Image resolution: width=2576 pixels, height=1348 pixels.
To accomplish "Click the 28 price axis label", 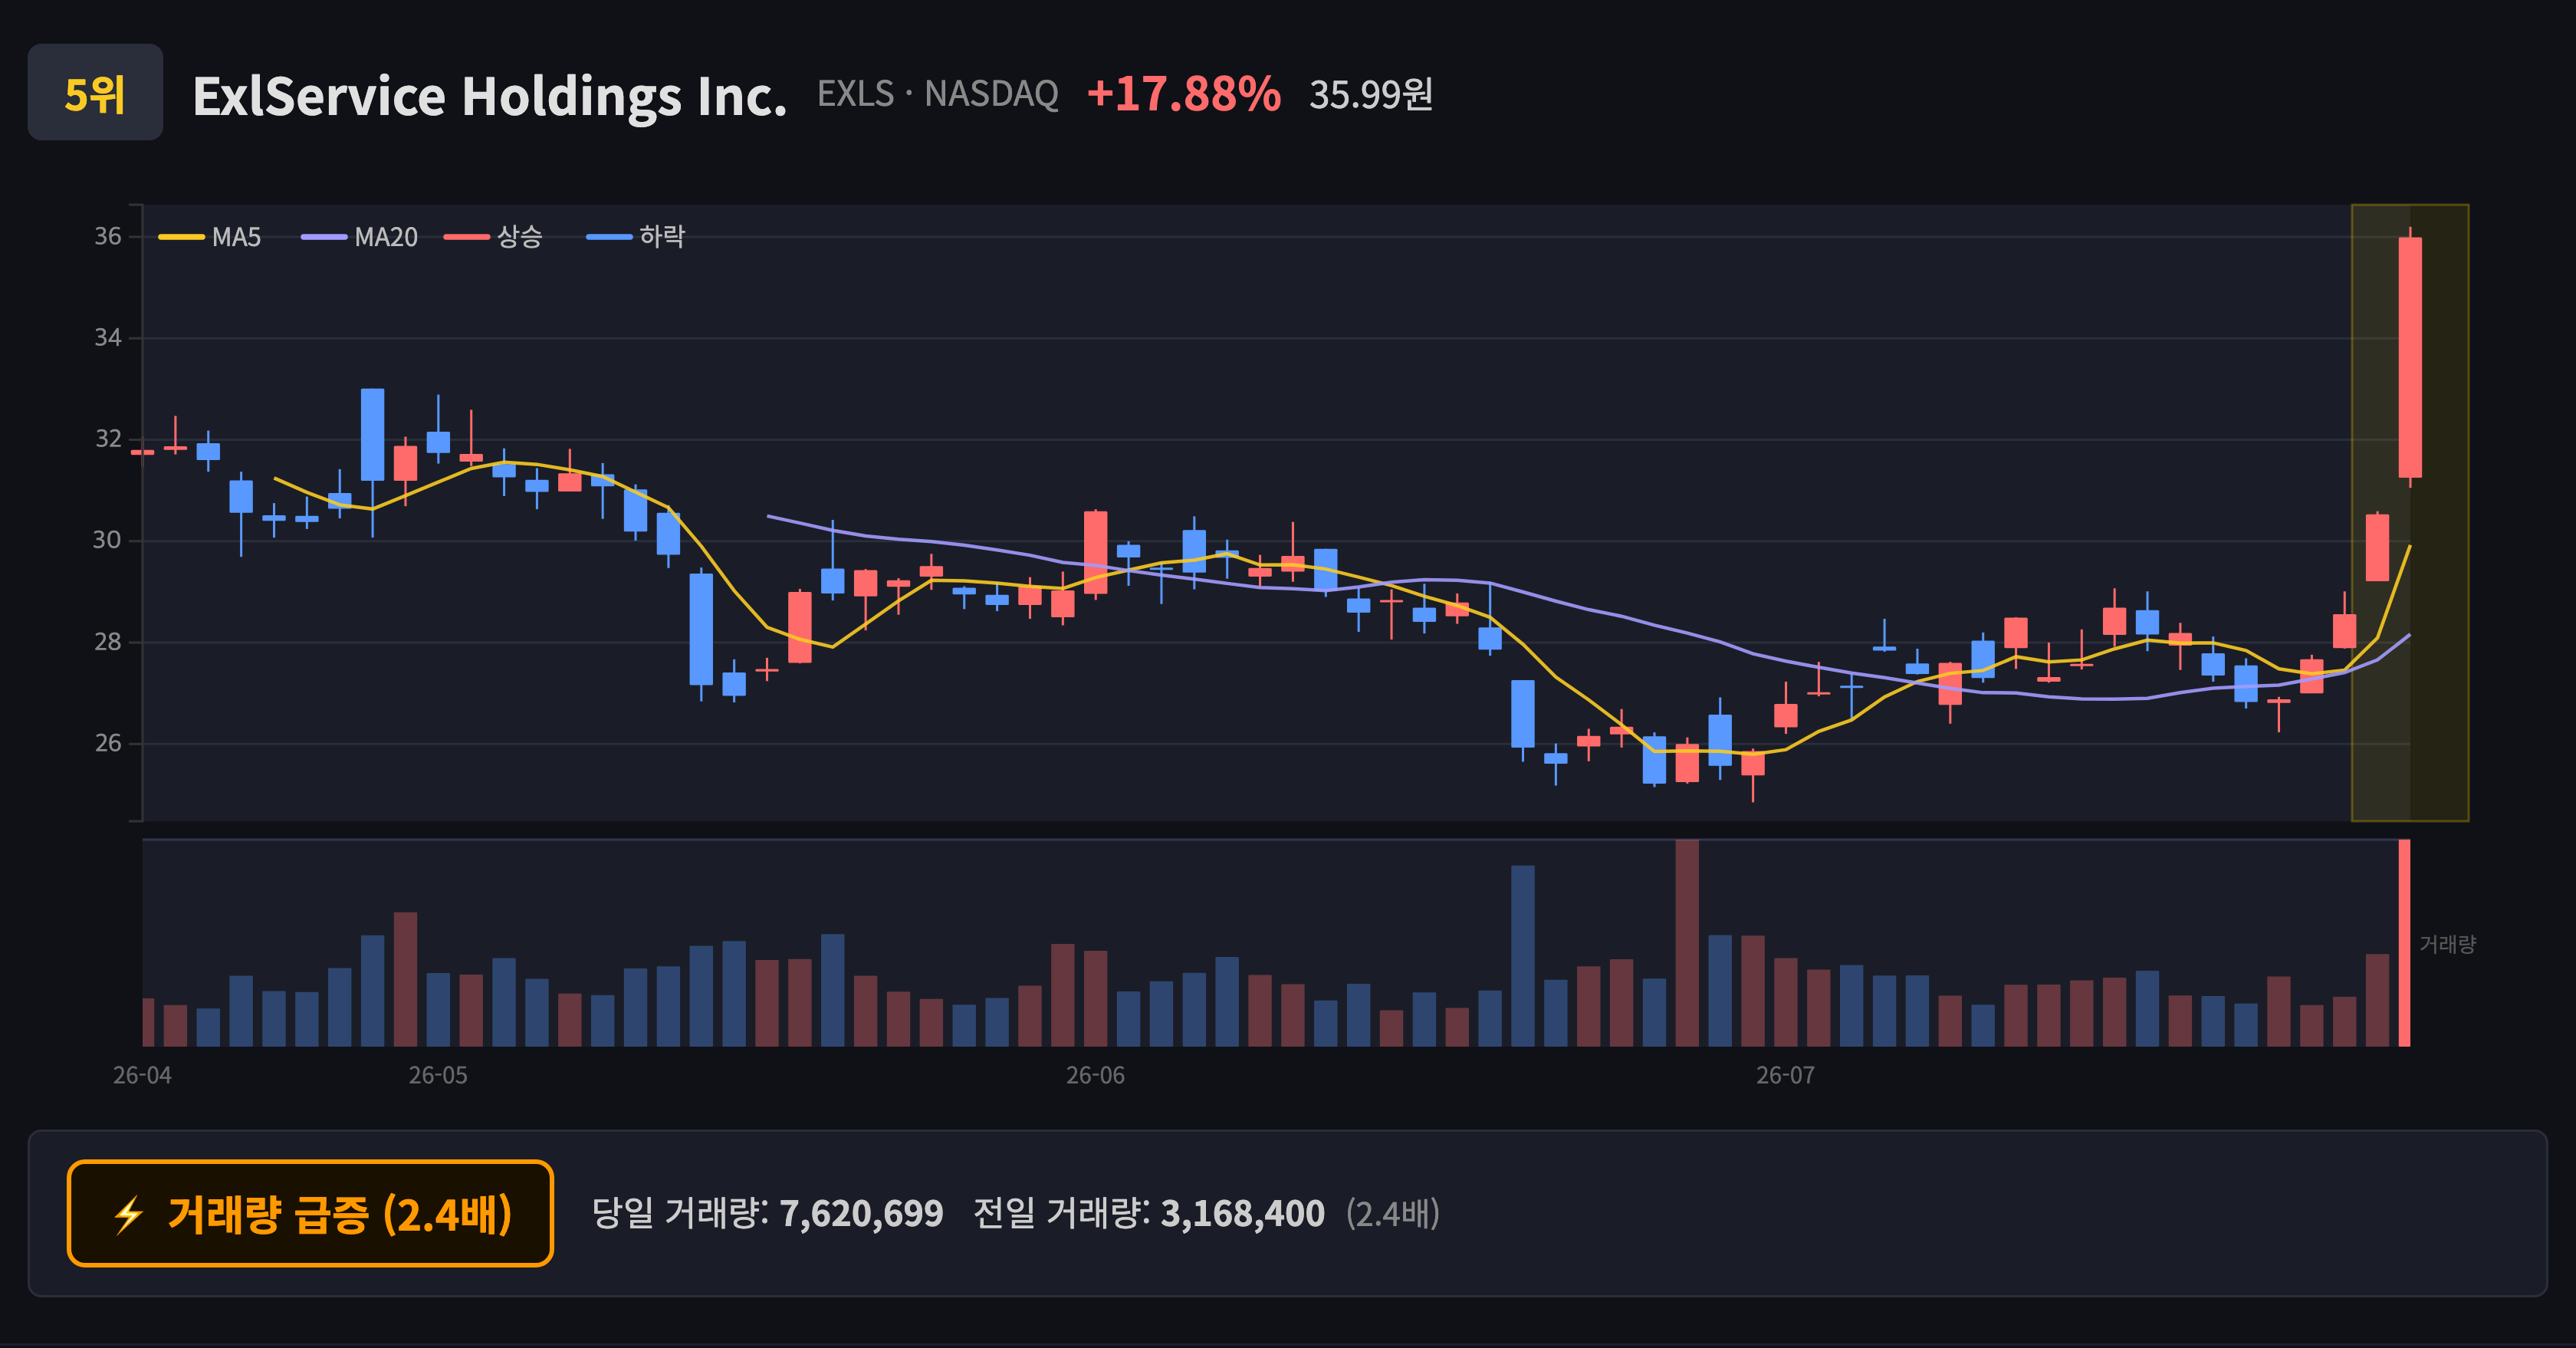I will 108,641.
